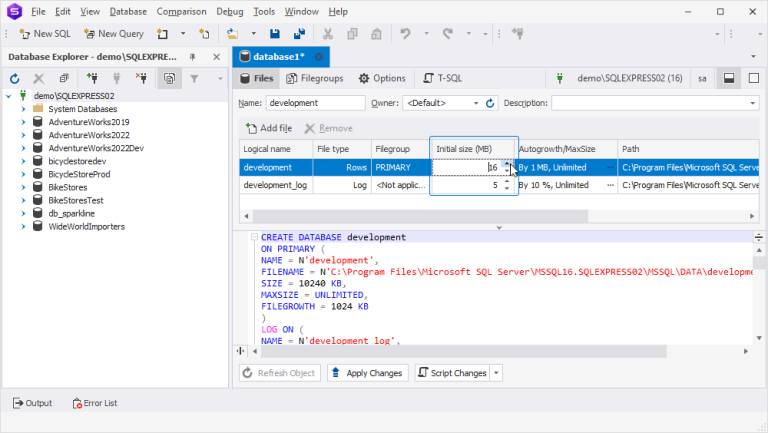
Task: Open the Database menu
Action: (128, 11)
